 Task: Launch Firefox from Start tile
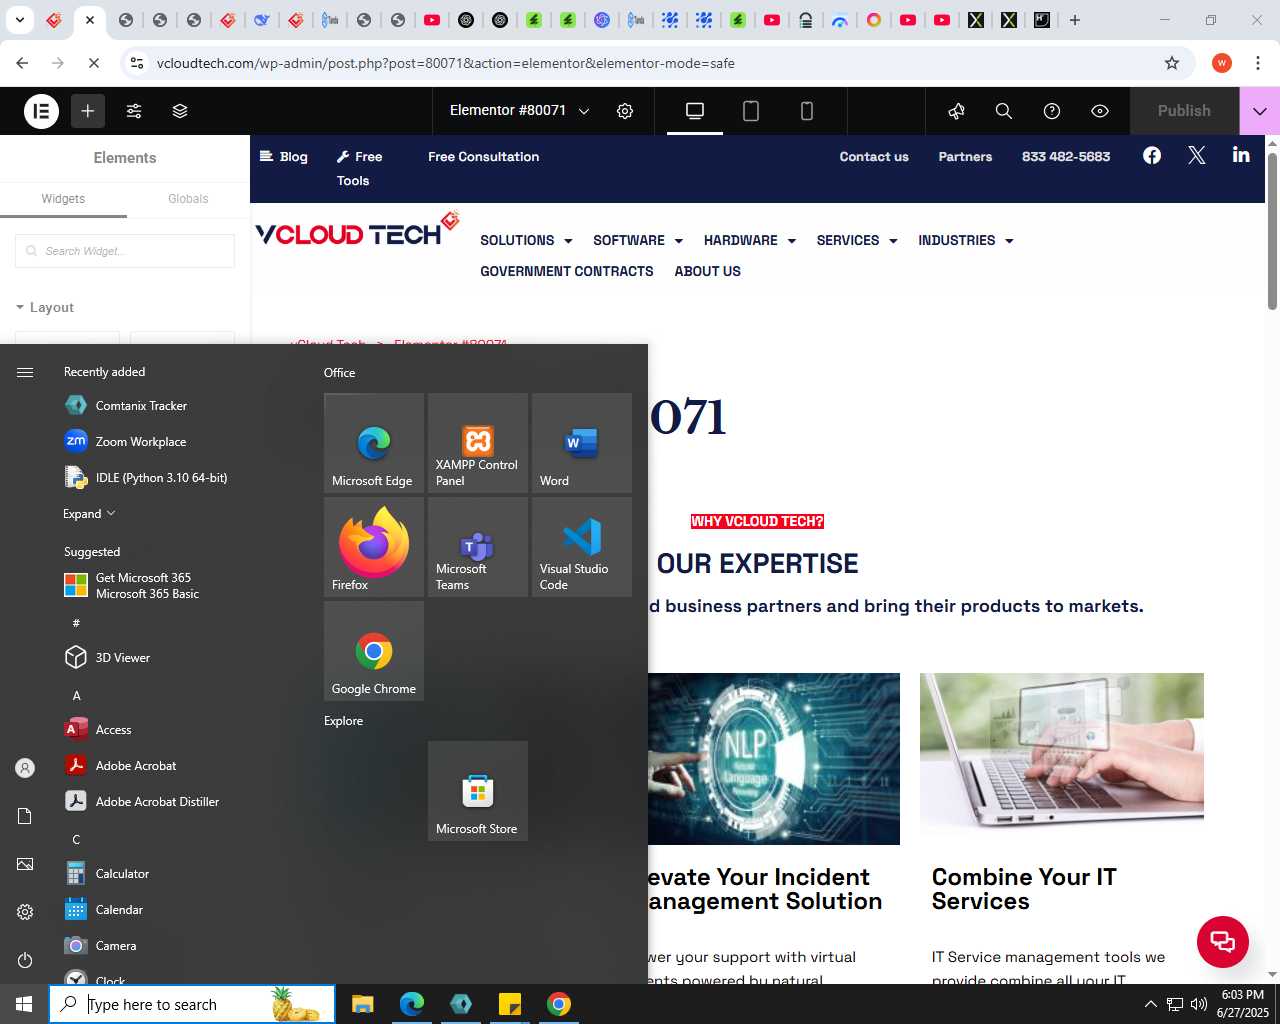pos(374,547)
